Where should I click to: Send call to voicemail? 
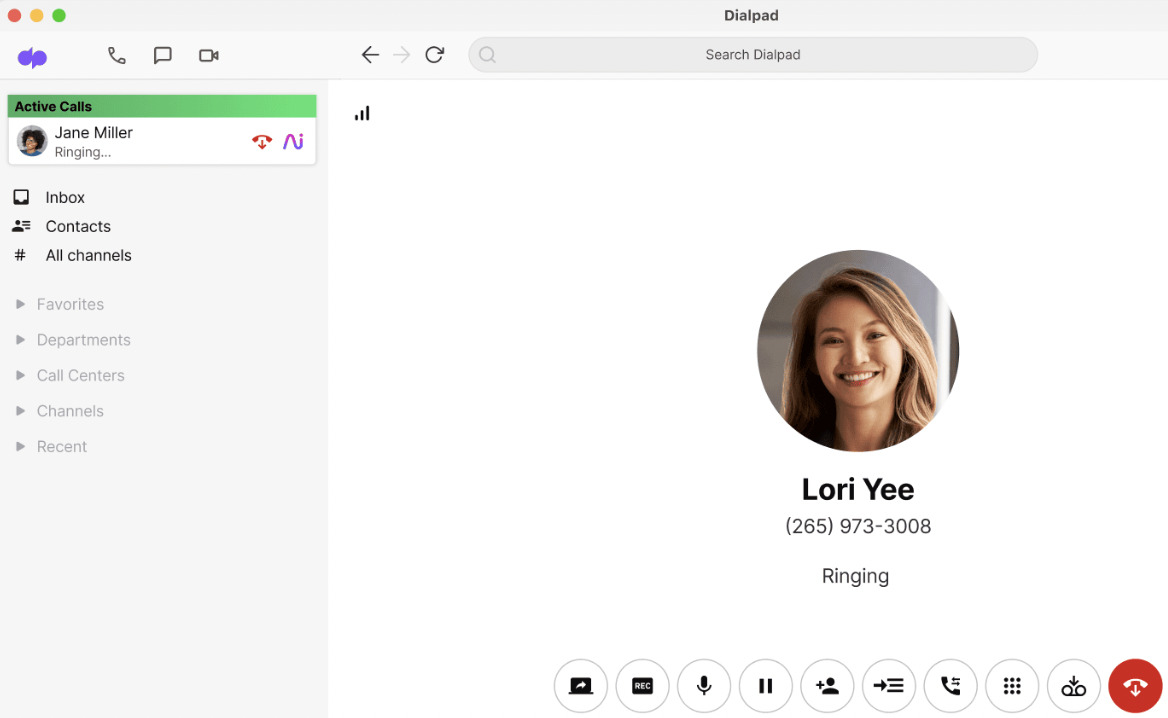point(1073,686)
